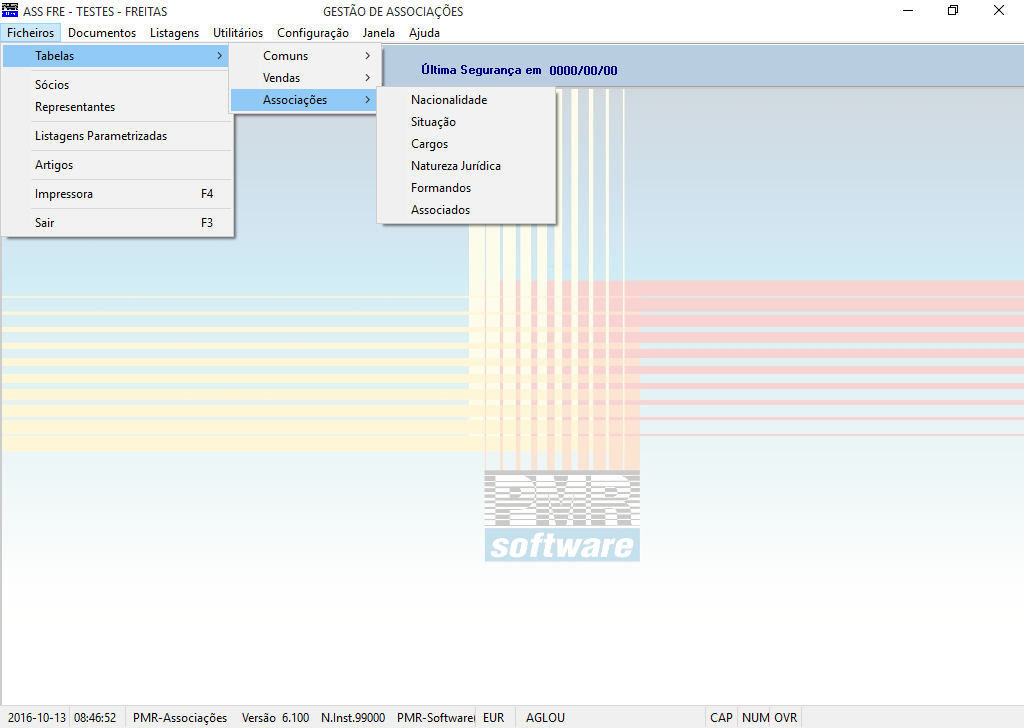Click the Última Segurança em label
The width and height of the screenshot is (1024, 728).
pos(481,71)
